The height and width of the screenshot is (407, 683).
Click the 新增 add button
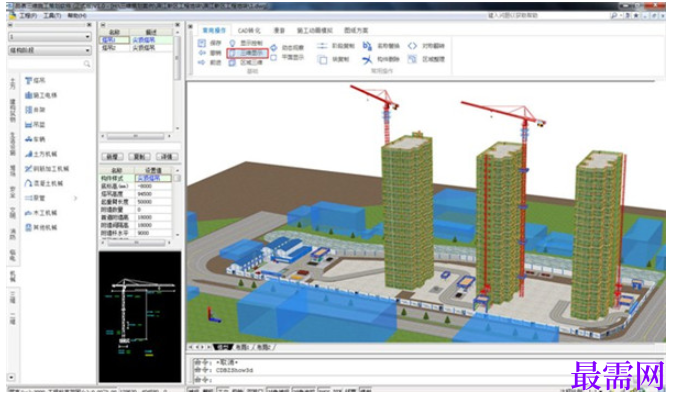click(x=112, y=156)
